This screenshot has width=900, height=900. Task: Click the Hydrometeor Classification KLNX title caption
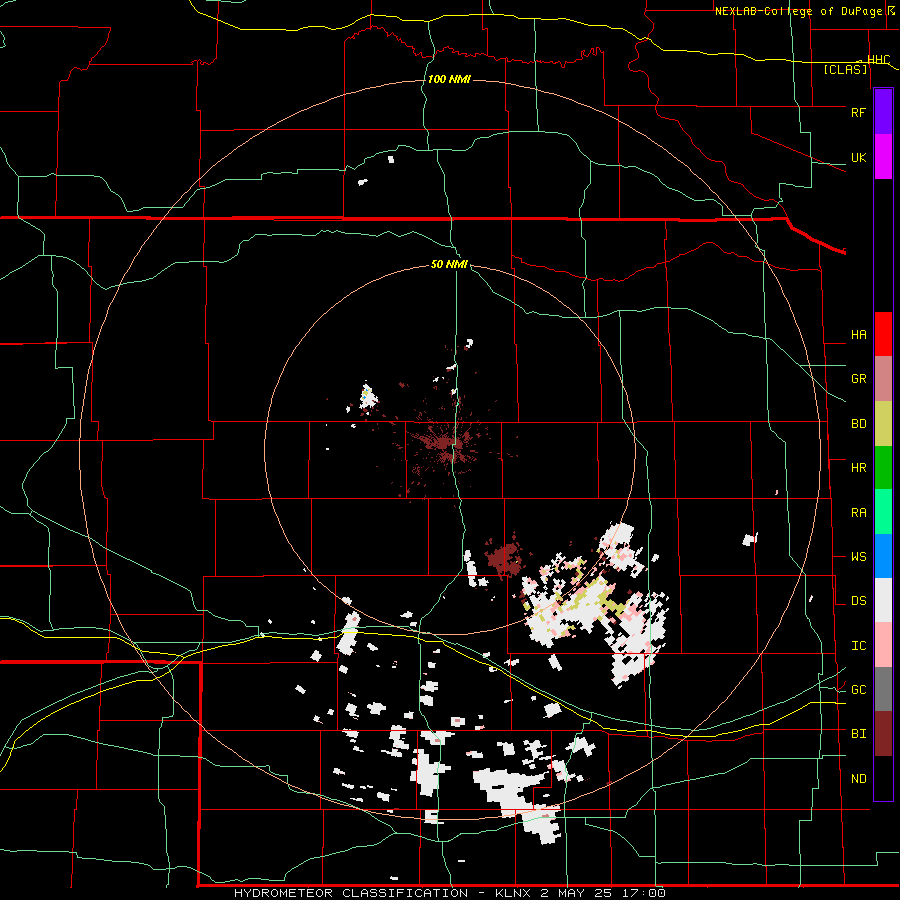449,893
